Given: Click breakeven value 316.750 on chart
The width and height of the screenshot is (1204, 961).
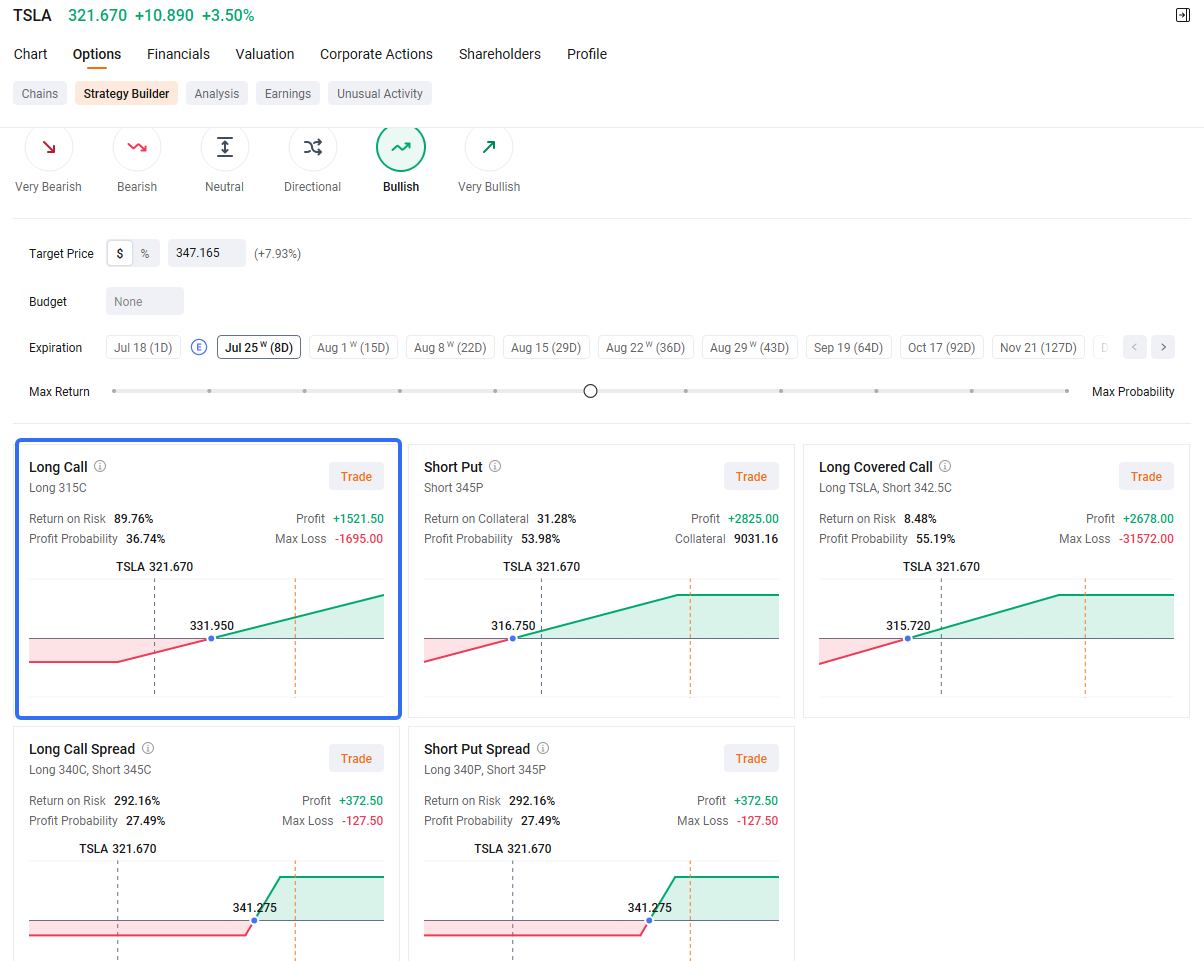Looking at the screenshot, I should (513, 626).
